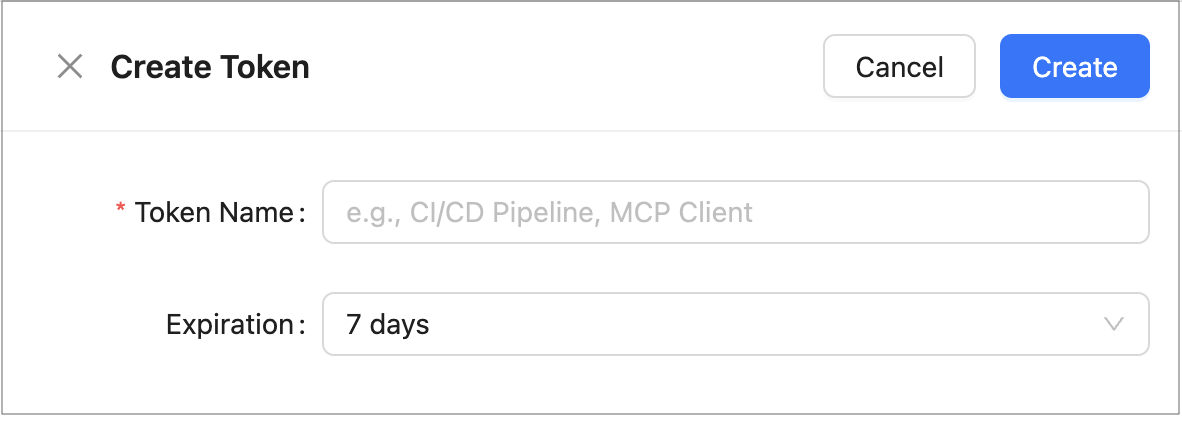Focus the Token Name input field
1182x436 pixels.
735,212
